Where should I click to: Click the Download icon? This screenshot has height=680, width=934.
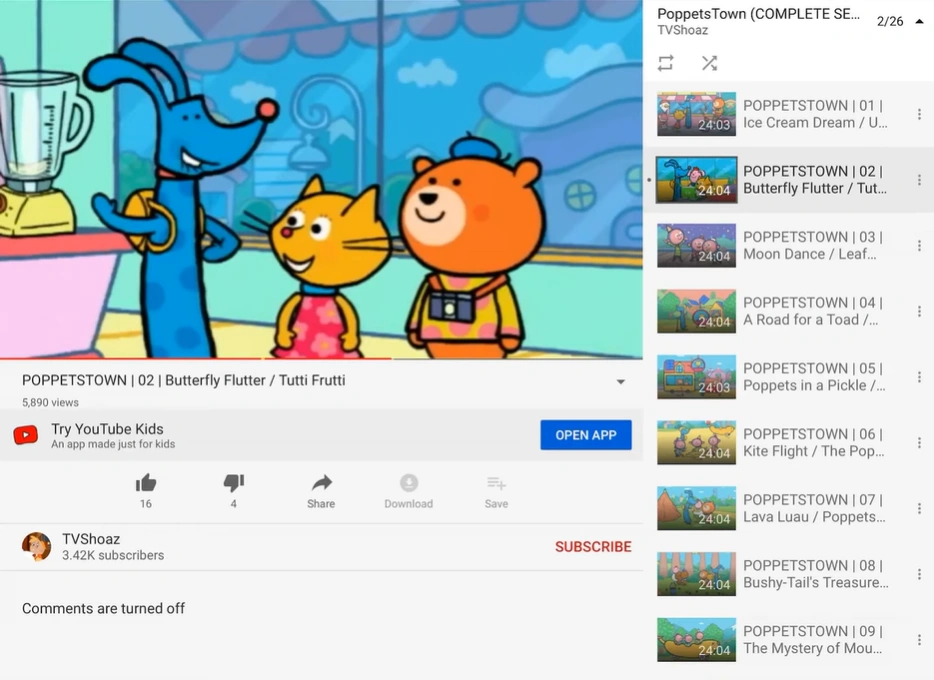click(x=409, y=483)
